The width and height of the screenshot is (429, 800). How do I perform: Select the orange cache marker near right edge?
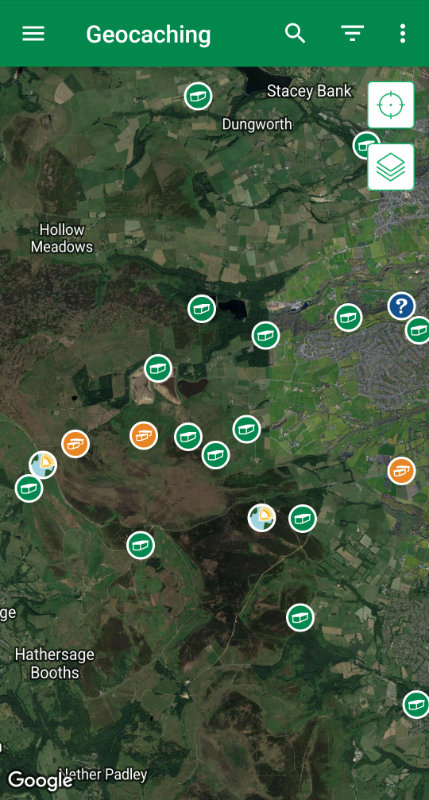pyautogui.click(x=401, y=470)
